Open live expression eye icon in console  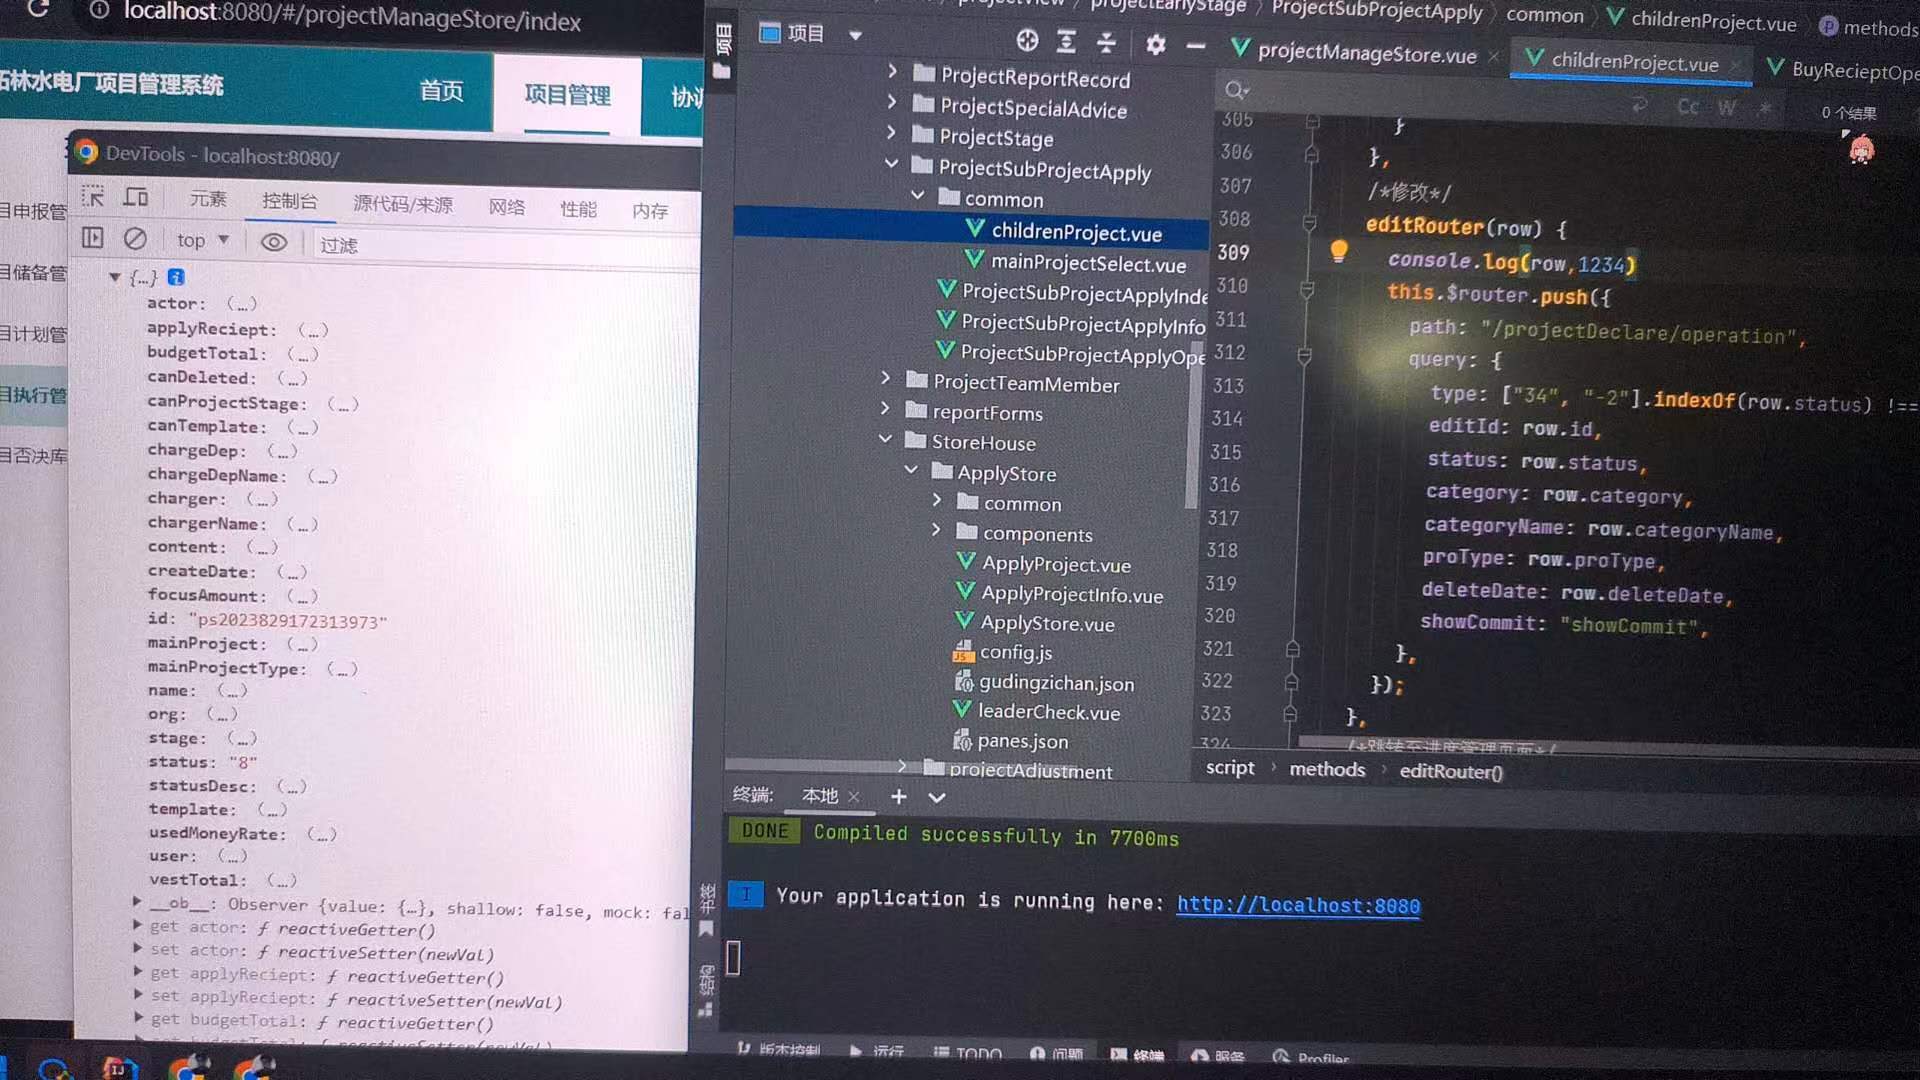coord(273,242)
